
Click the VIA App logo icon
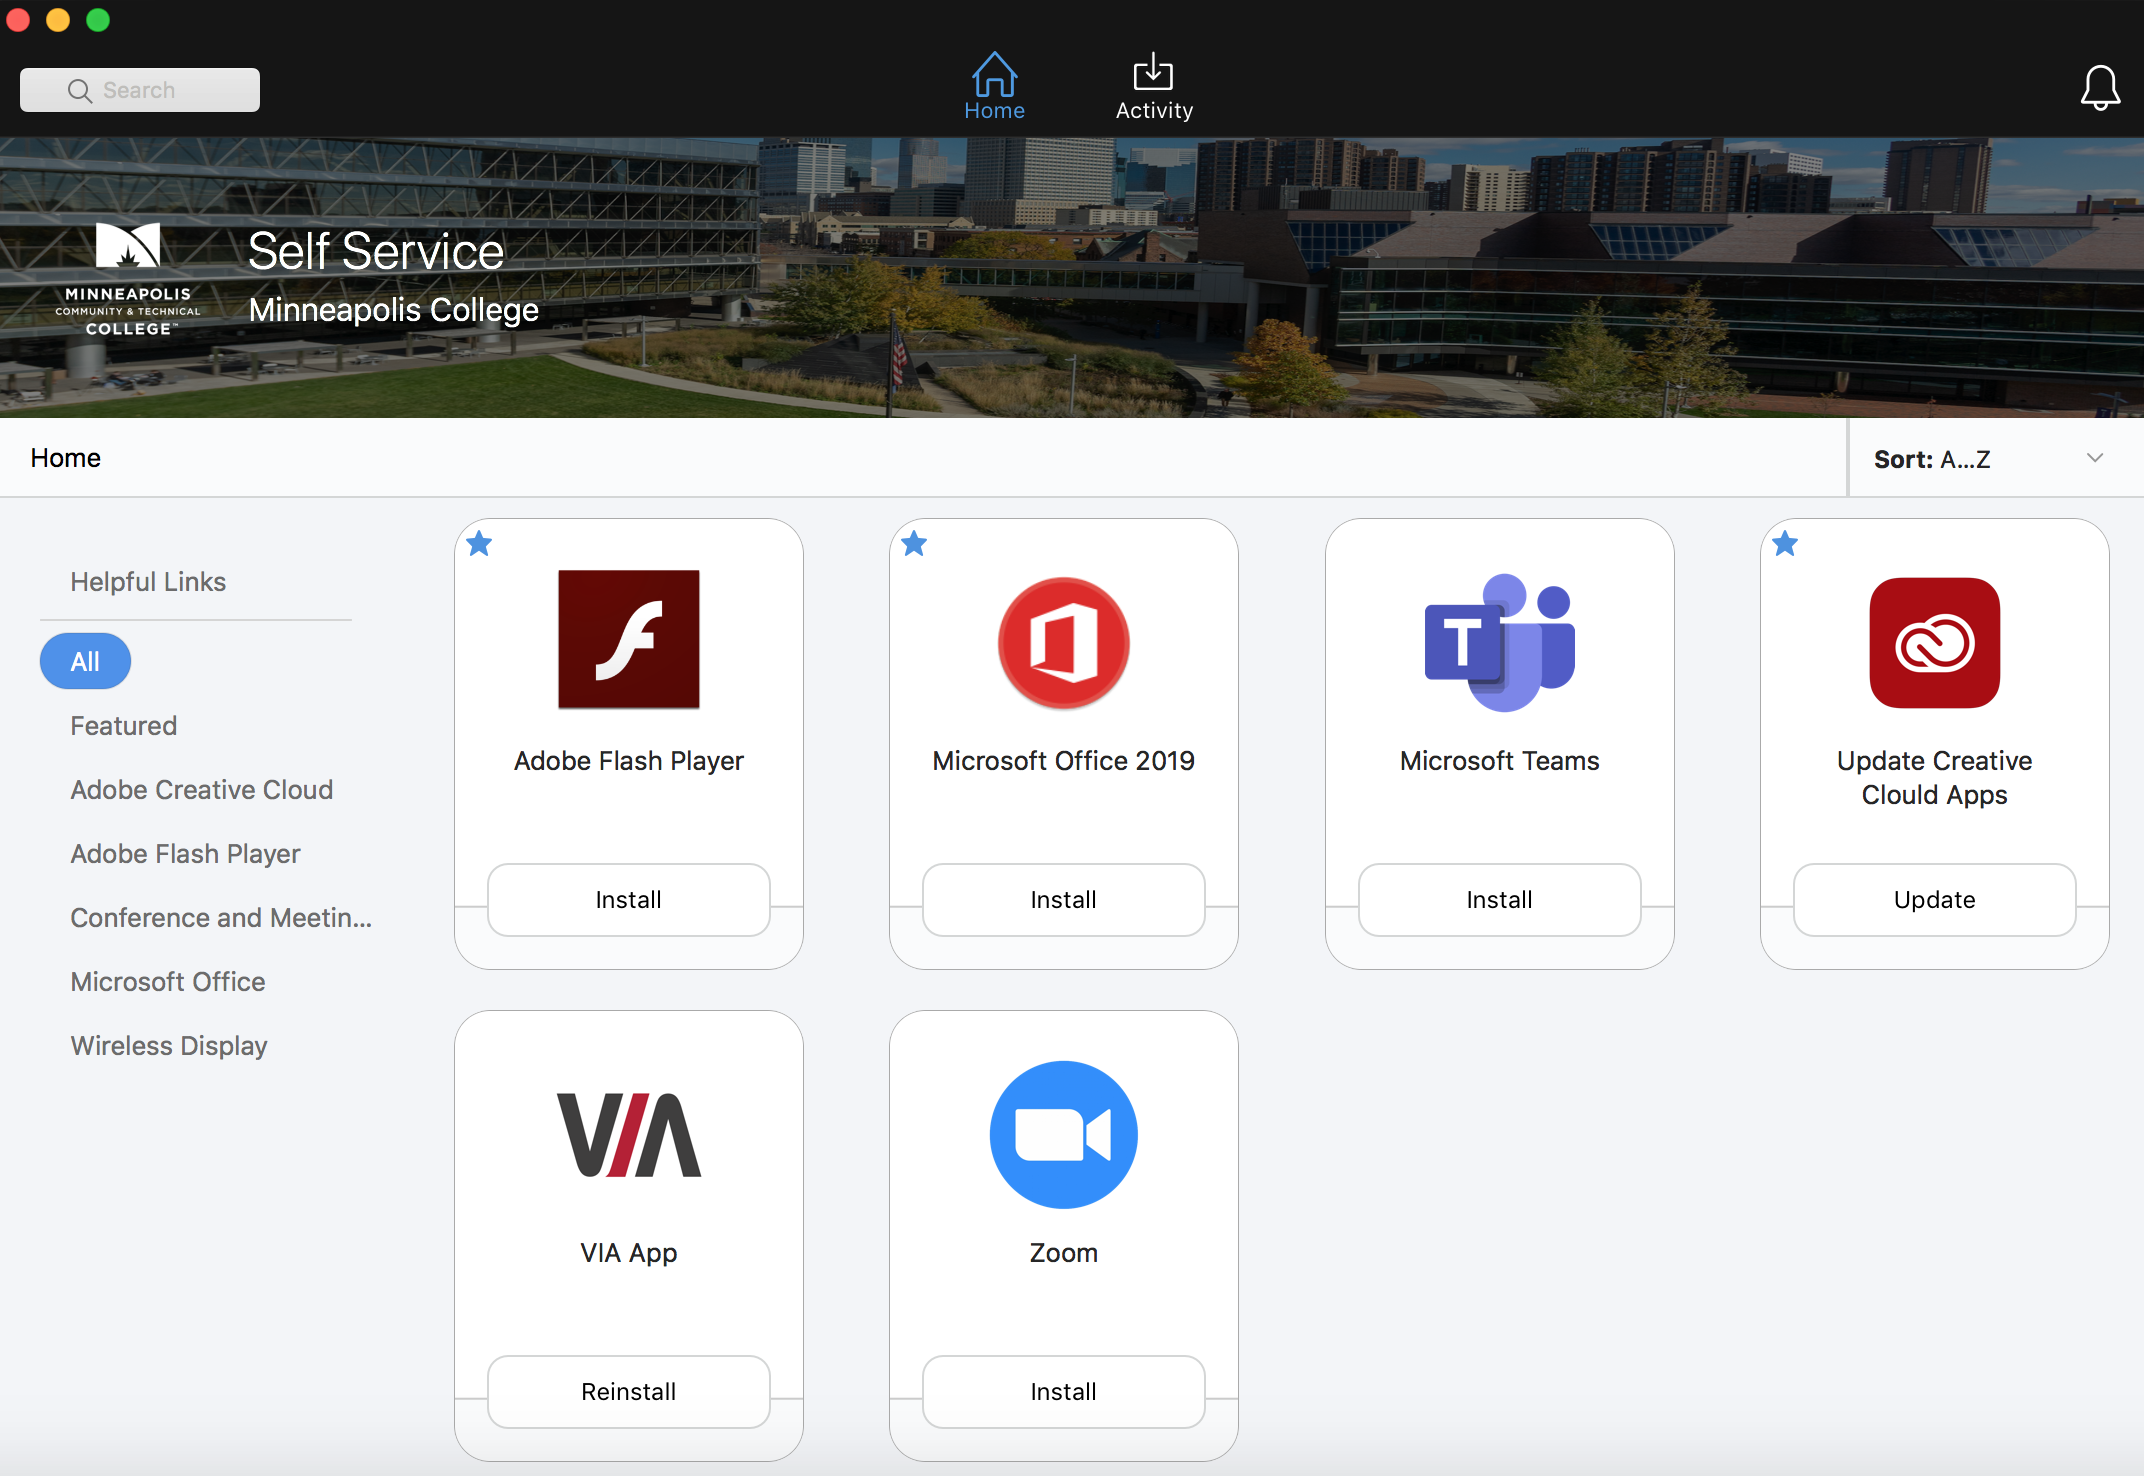629,1135
